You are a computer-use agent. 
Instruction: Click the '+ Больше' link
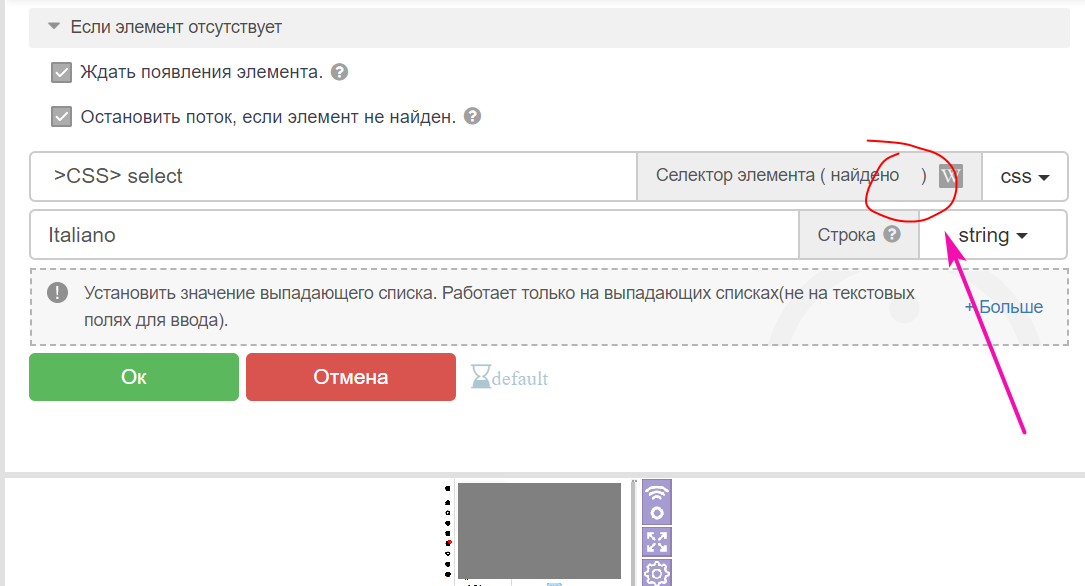coord(1004,307)
